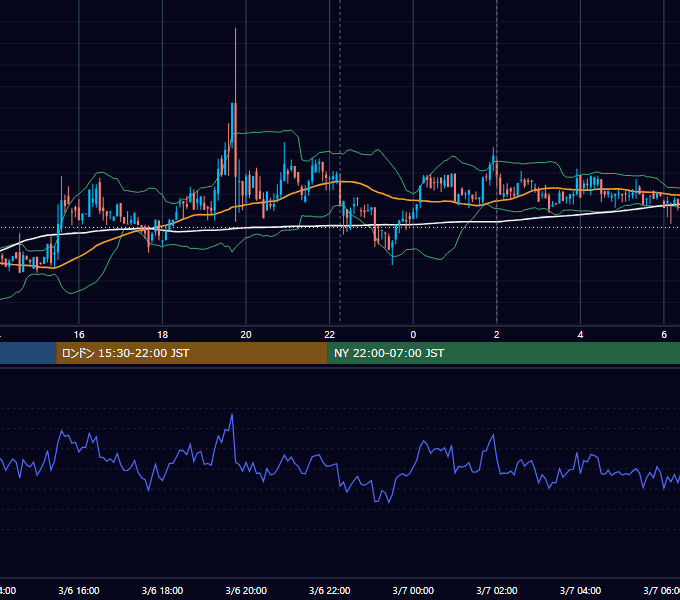
Task: Click the hour label 2 on the price chart axis
Action: [497, 335]
